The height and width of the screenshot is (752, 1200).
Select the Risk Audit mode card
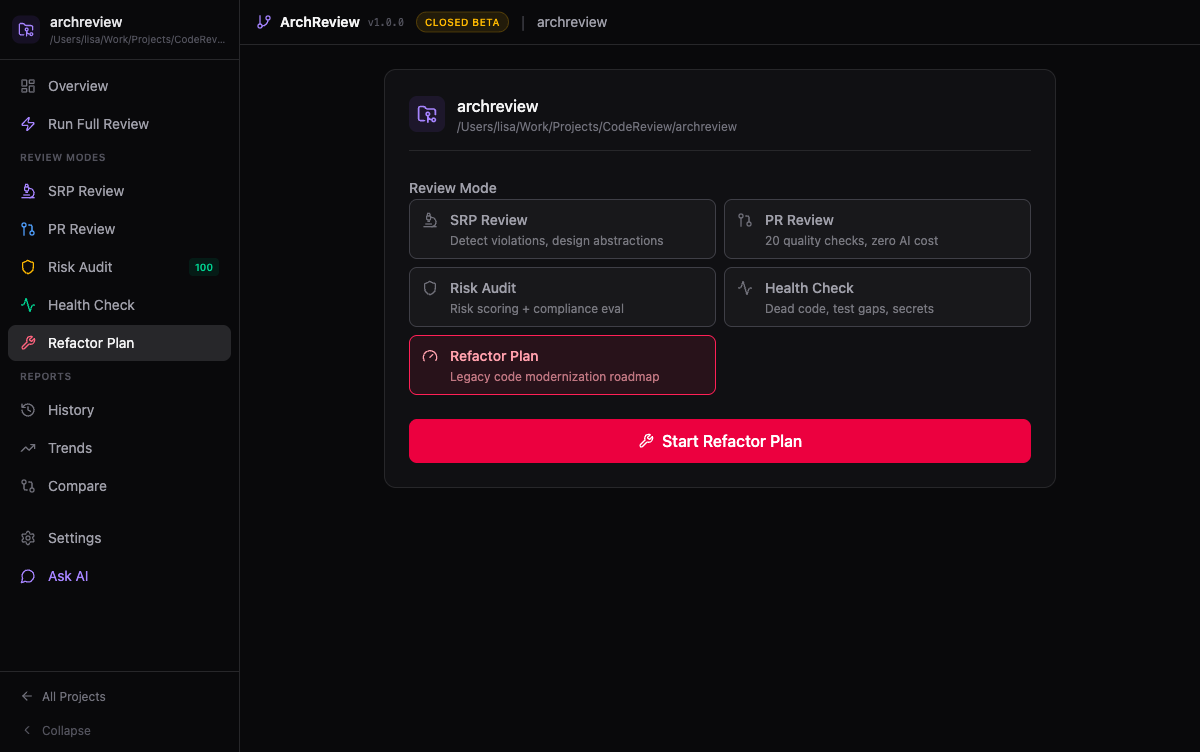tap(562, 297)
